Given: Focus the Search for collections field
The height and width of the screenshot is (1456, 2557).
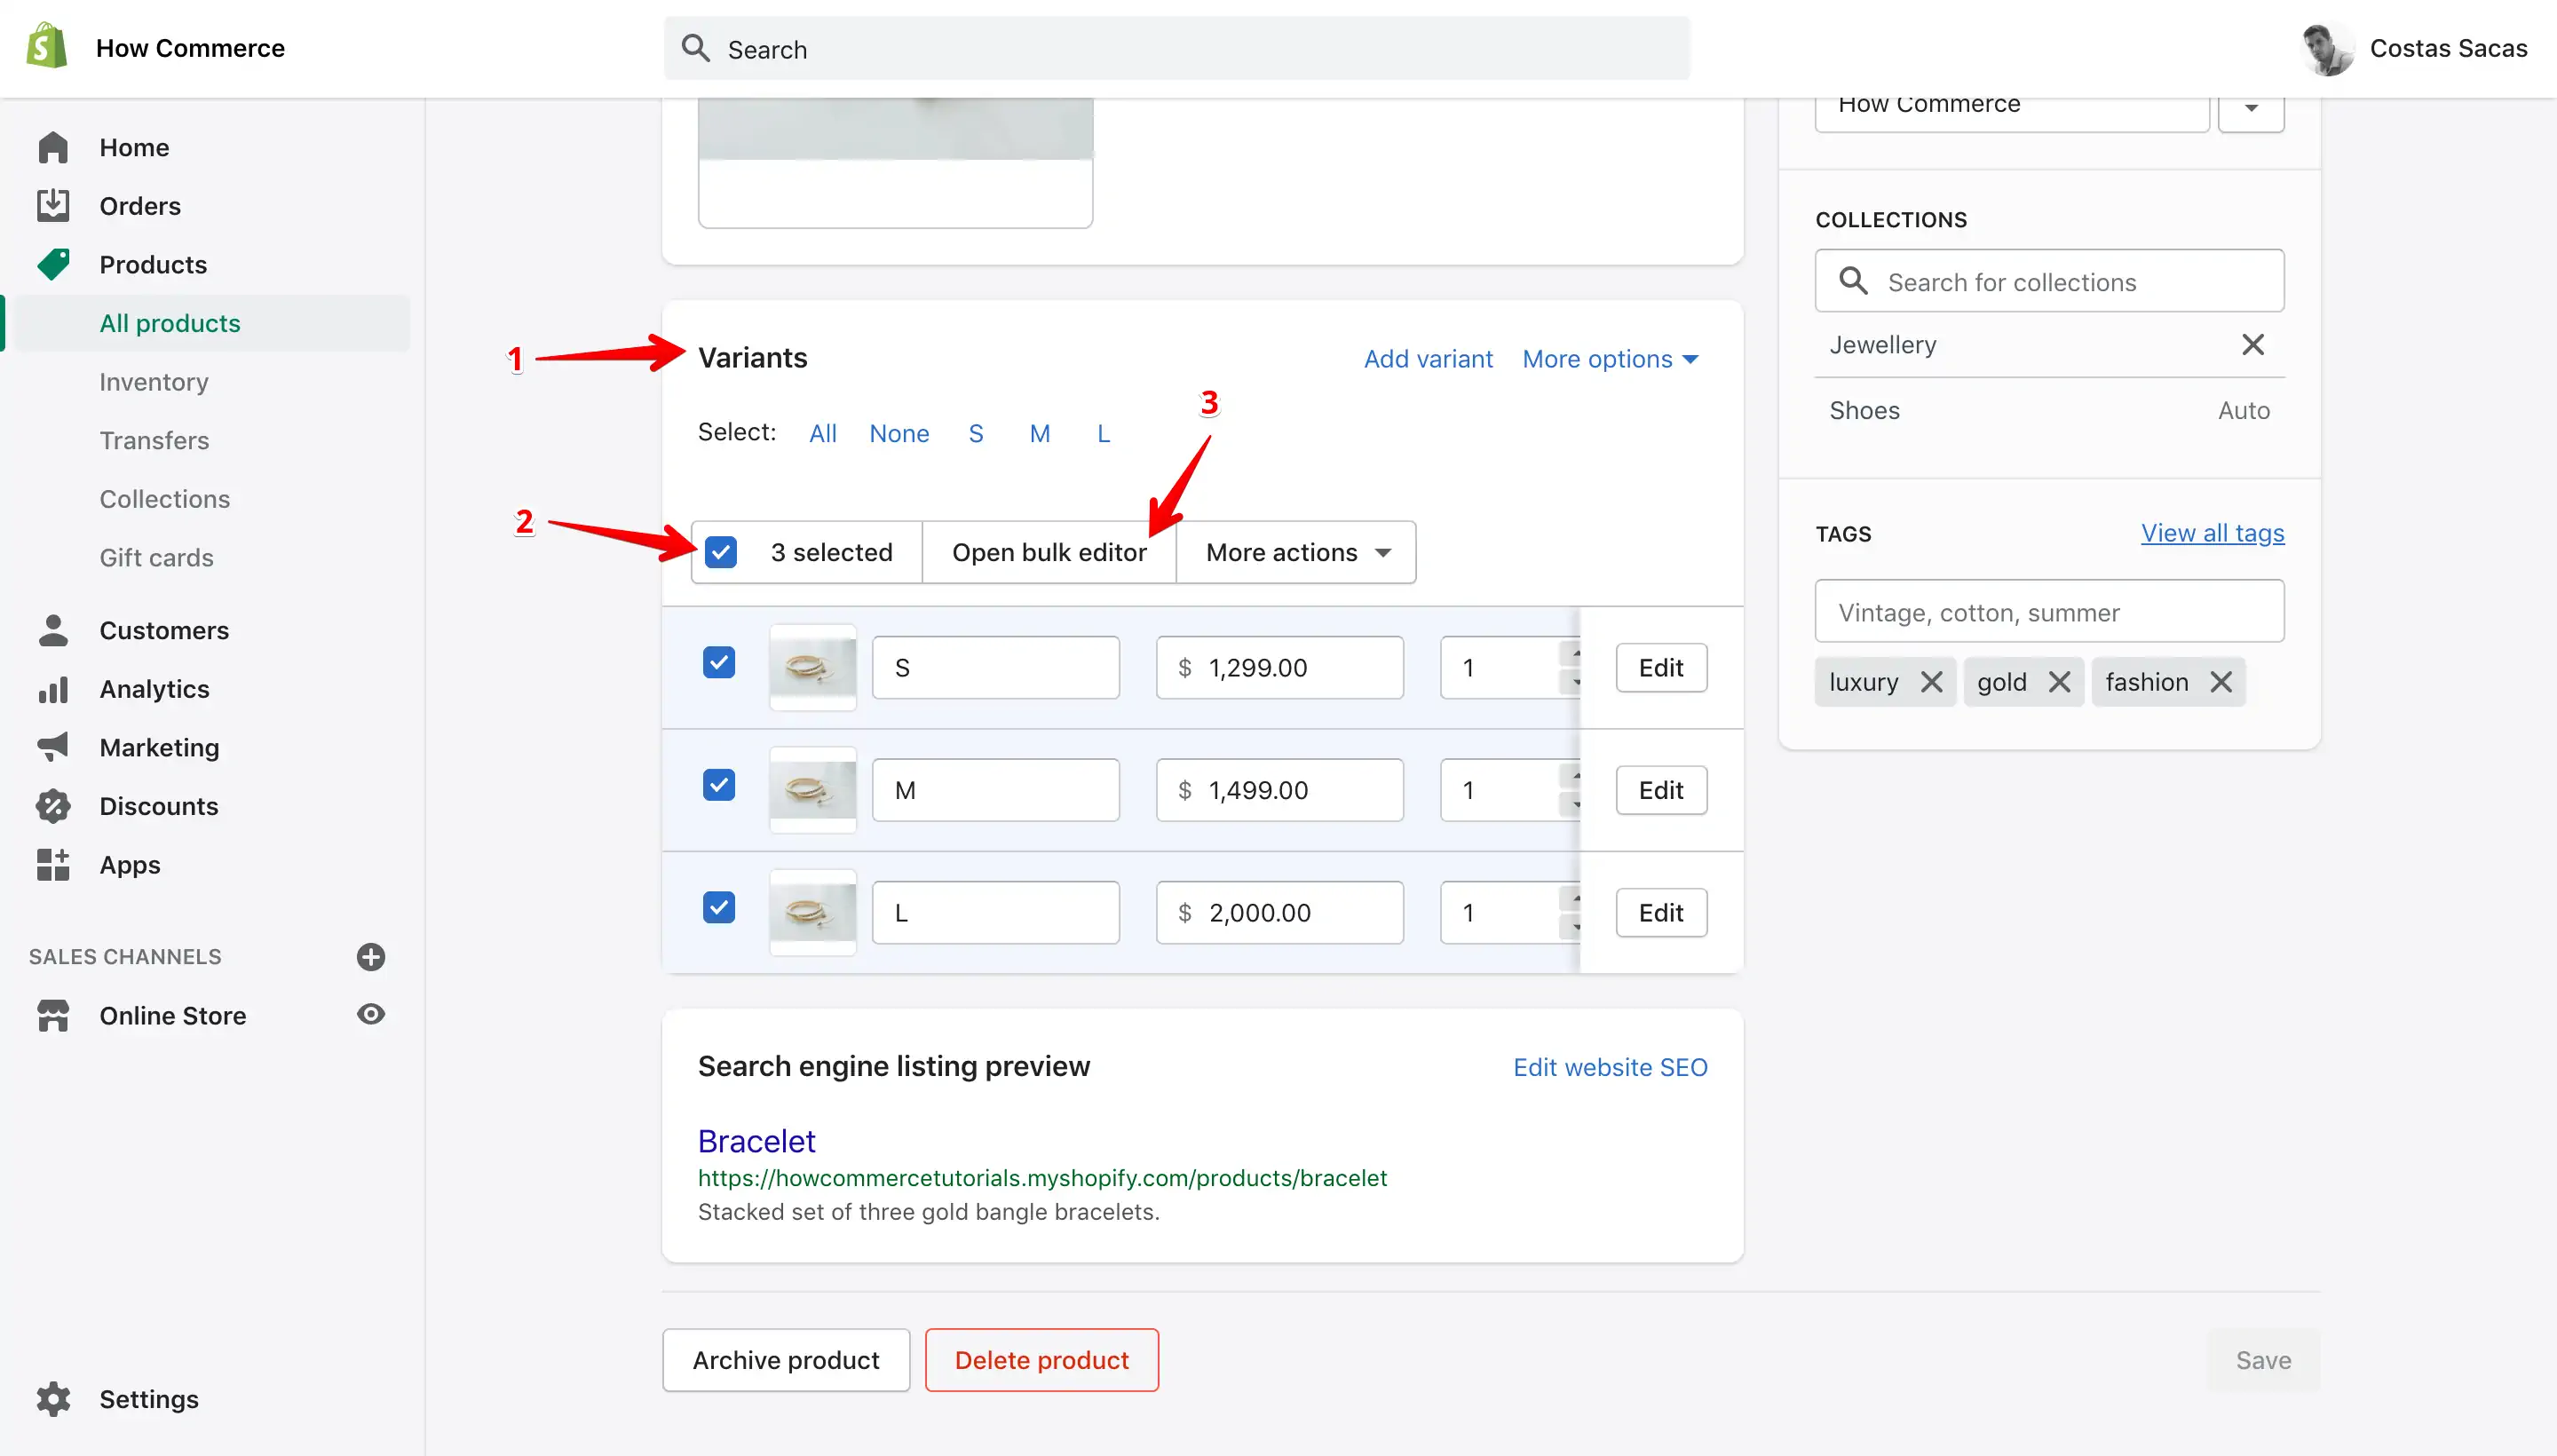Looking at the screenshot, I should [x=2049, y=281].
